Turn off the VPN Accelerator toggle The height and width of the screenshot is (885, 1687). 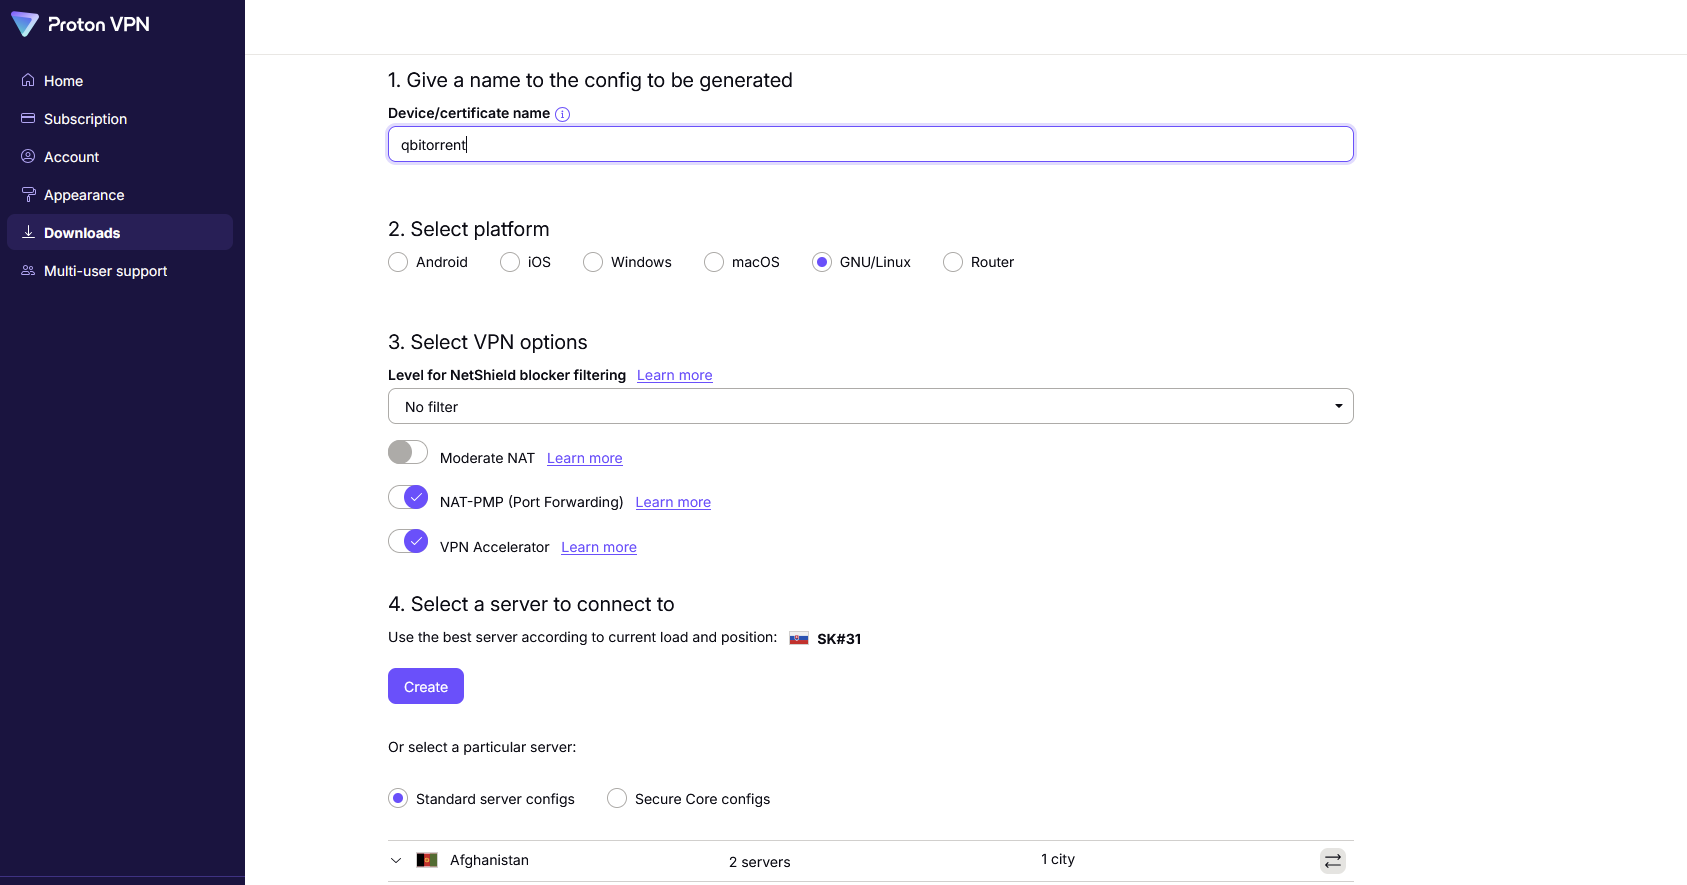click(408, 542)
